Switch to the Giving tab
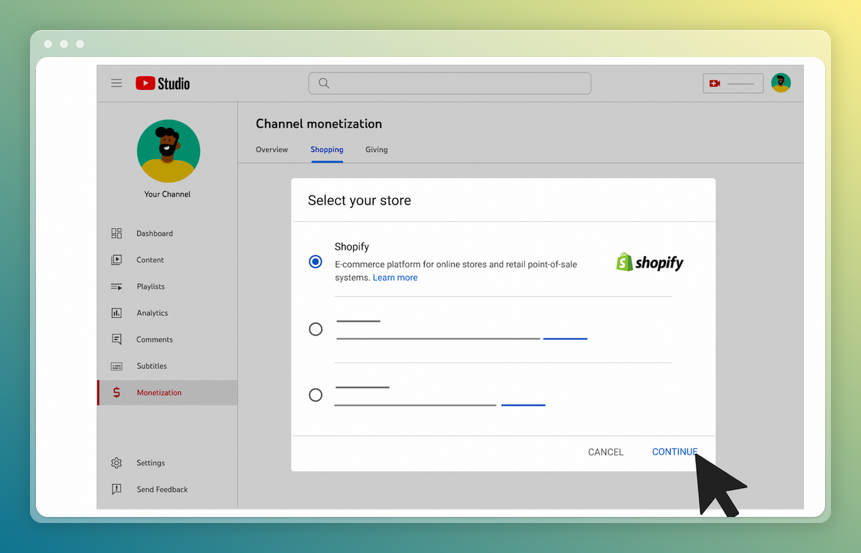This screenshot has height=553, width=861. pyautogui.click(x=376, y=150)
